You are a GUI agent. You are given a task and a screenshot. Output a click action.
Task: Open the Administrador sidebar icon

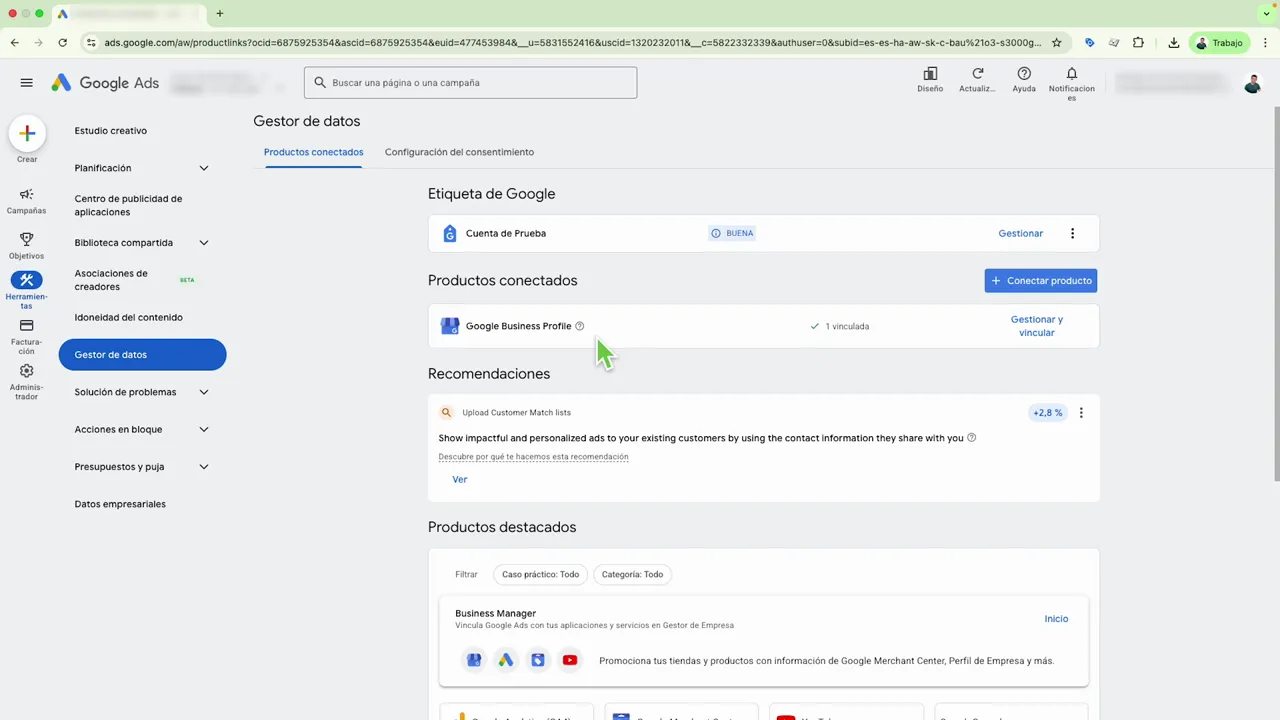[x=27, y=370]
